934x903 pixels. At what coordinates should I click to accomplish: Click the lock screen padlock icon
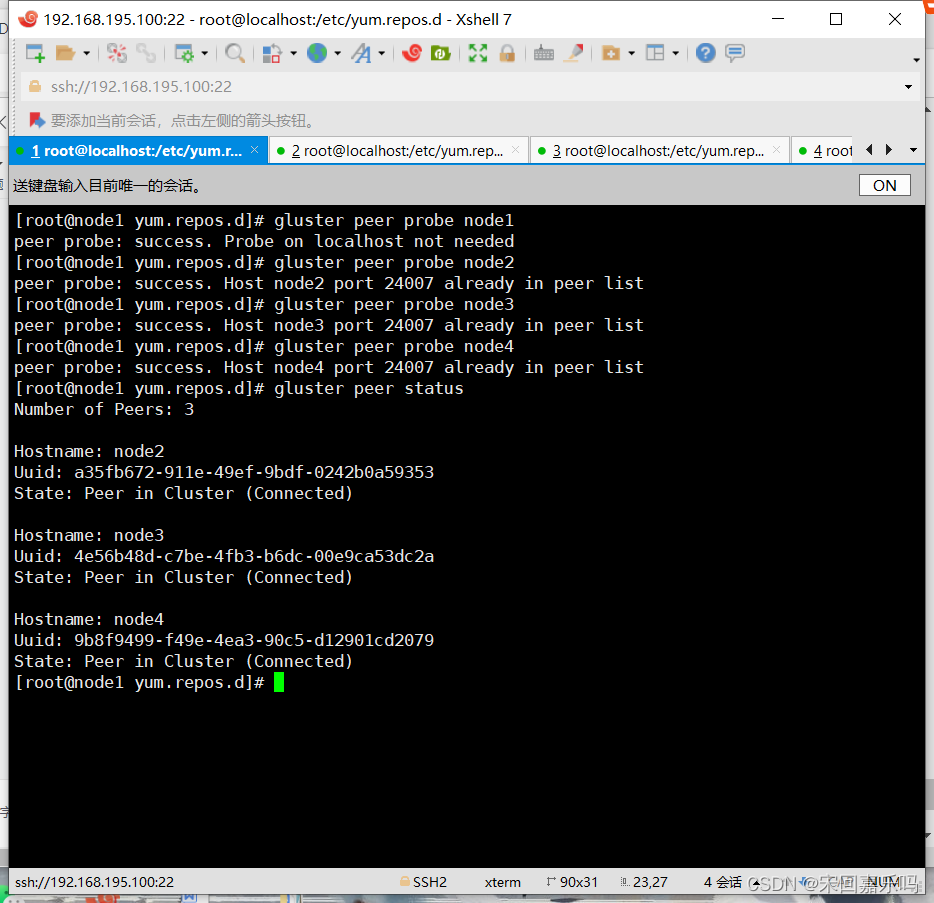[x=507, y=54]
